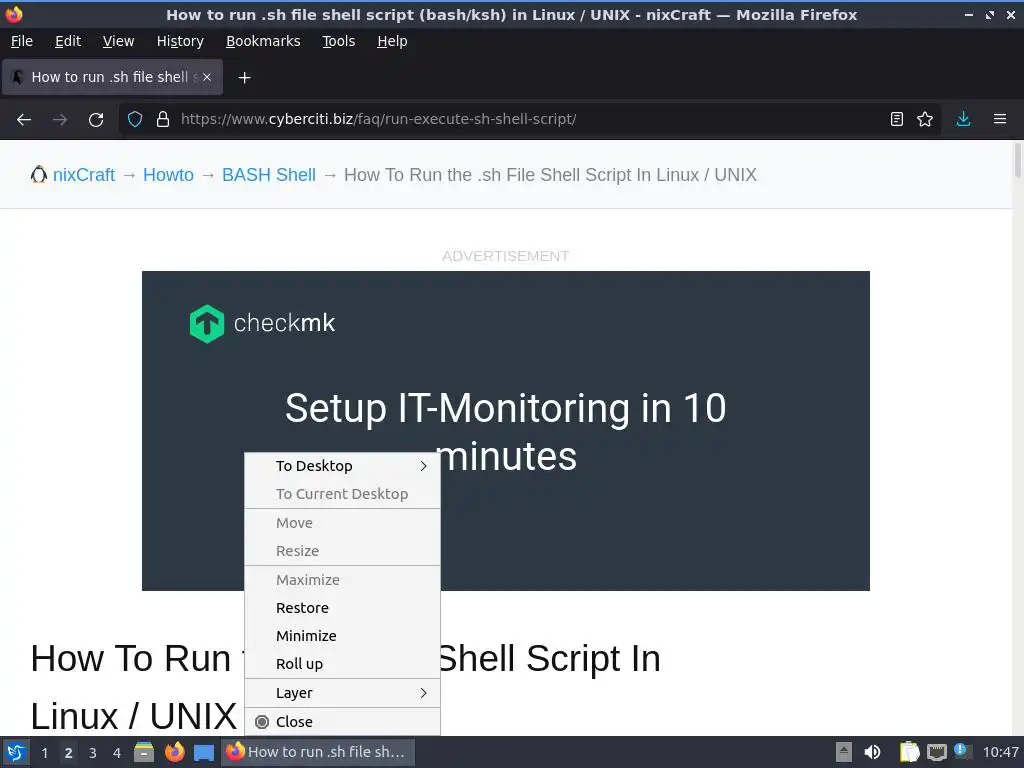Choose Roll up in the context menu

[342, 664]
